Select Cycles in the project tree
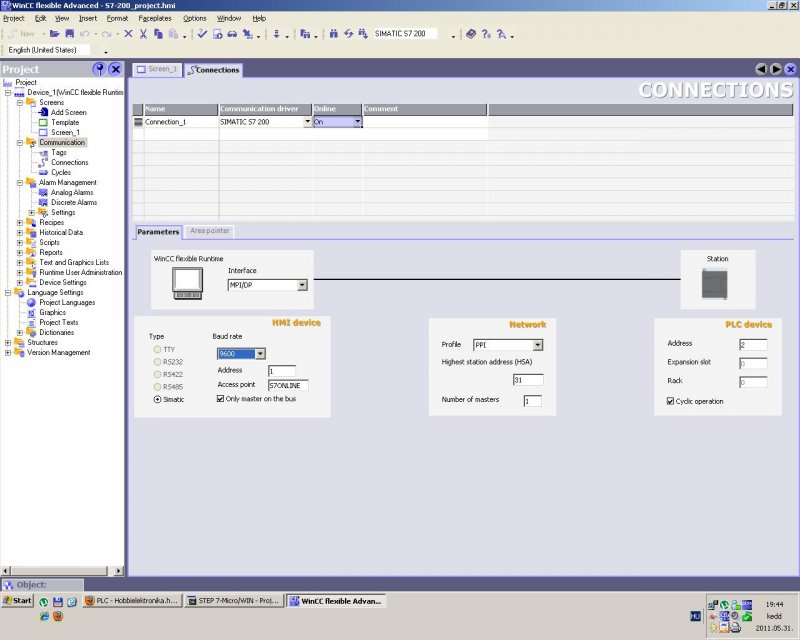This screenshot has width=800, height=640. (61, 173)
